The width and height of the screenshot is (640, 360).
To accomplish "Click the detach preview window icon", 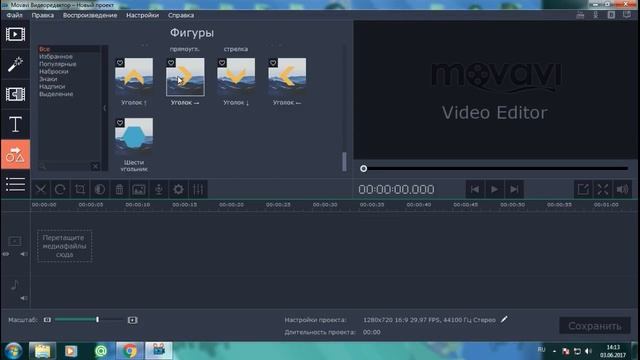I will (x=583, y=189).
